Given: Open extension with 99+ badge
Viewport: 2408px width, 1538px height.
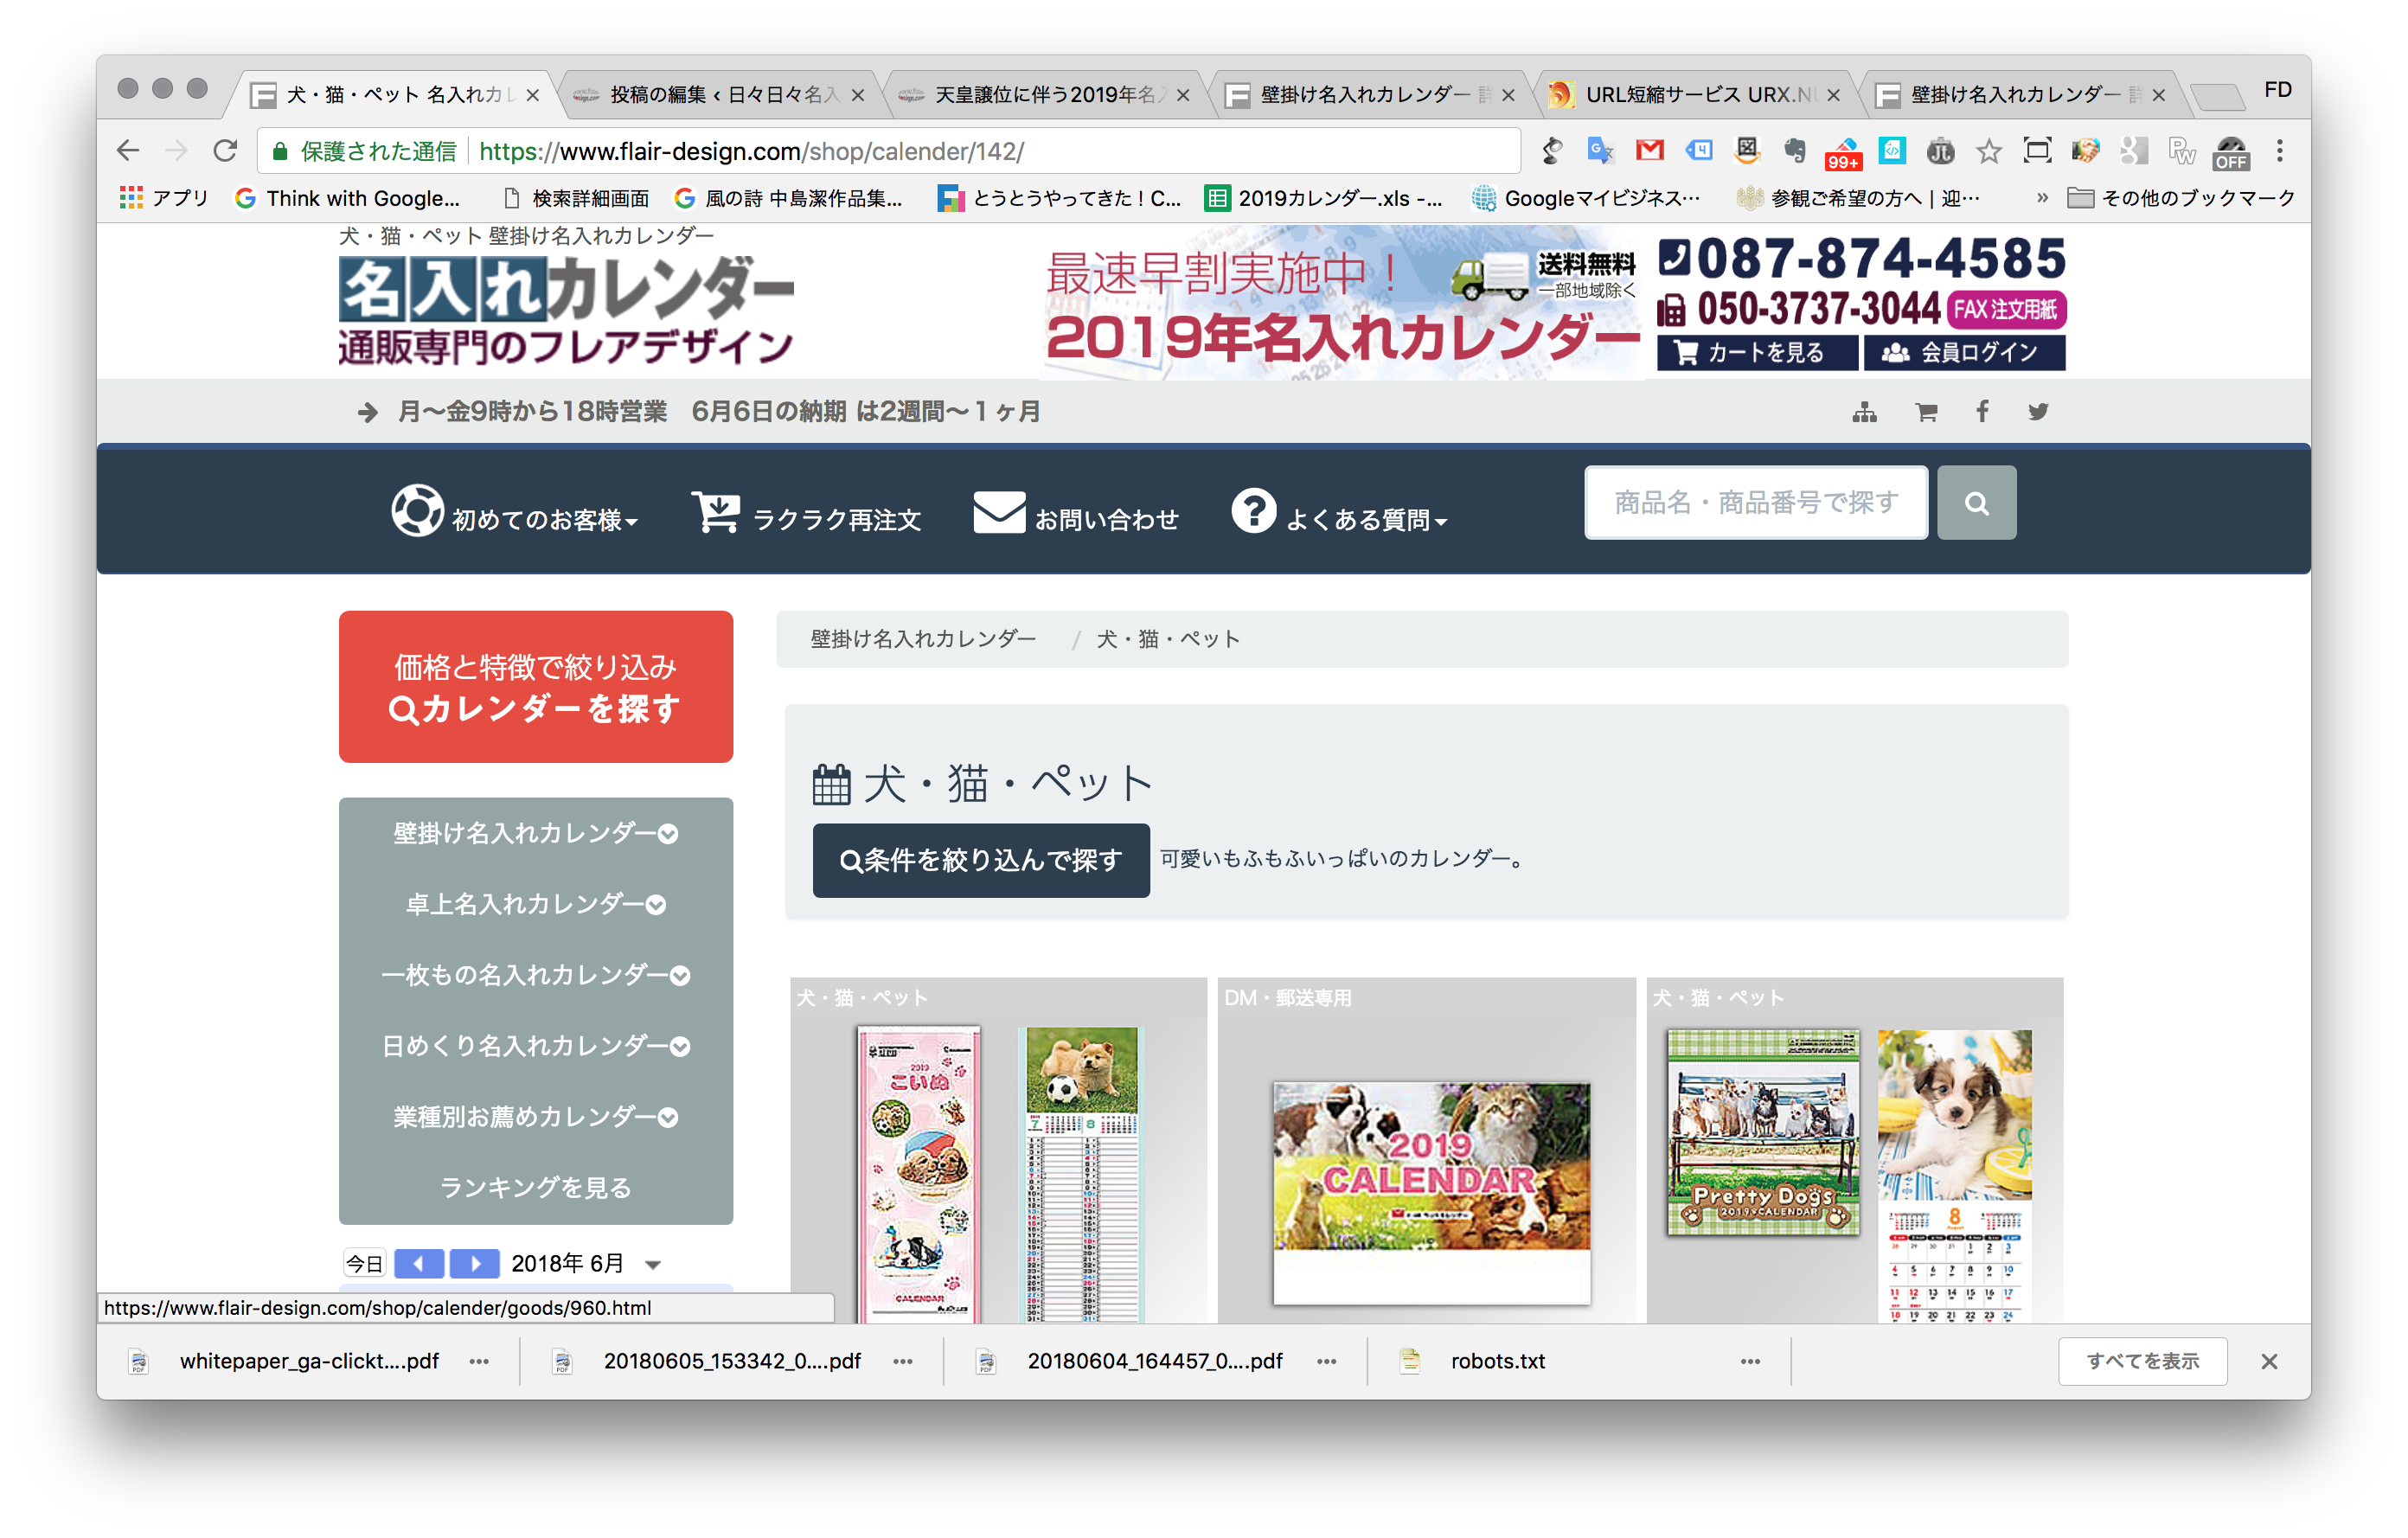Looking at the screenshot, I should pyautogui.click(x=1843, y=153).
